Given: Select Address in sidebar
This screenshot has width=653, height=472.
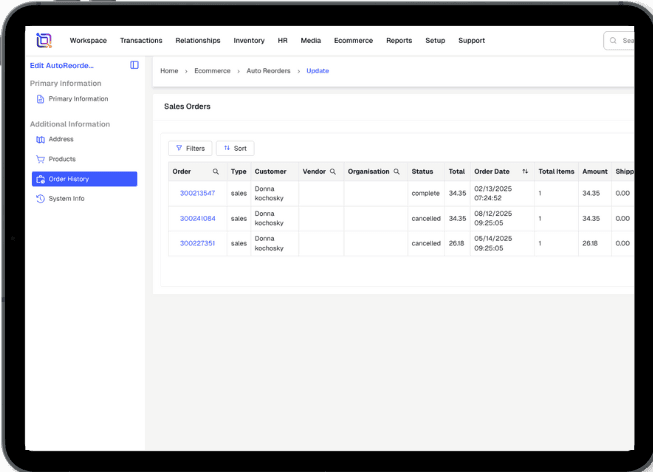Looking at the screenshot, I should point(61,139).
